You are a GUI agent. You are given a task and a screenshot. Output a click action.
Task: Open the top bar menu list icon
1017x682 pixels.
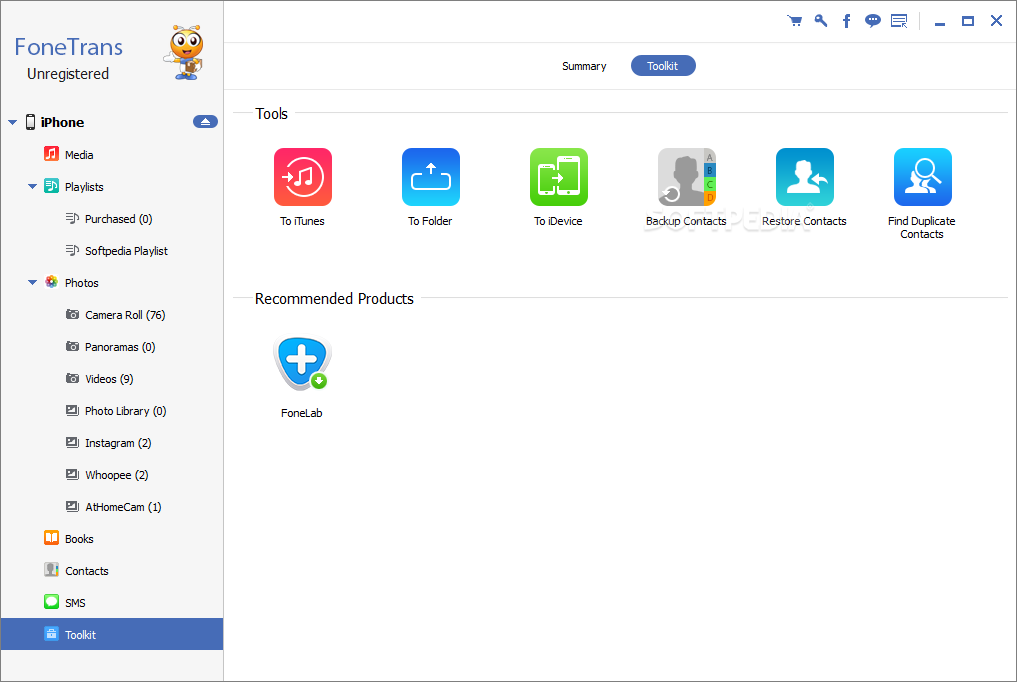899,21
